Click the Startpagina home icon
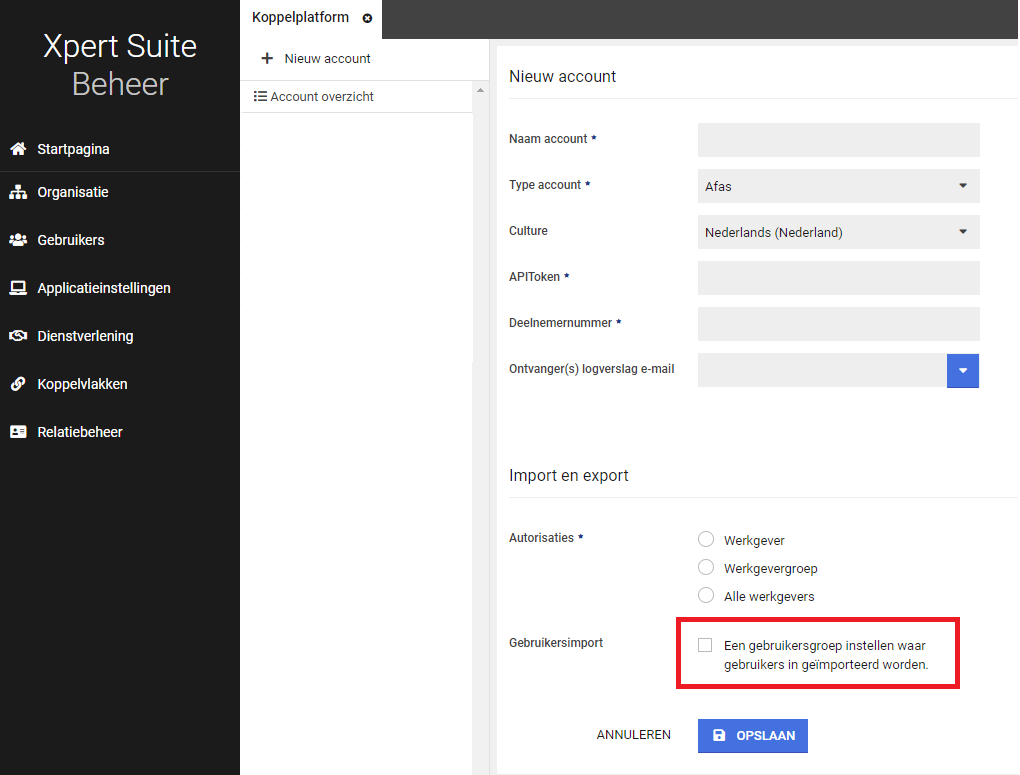Screen dimensions: 1020x775 (x=18, y=149)
